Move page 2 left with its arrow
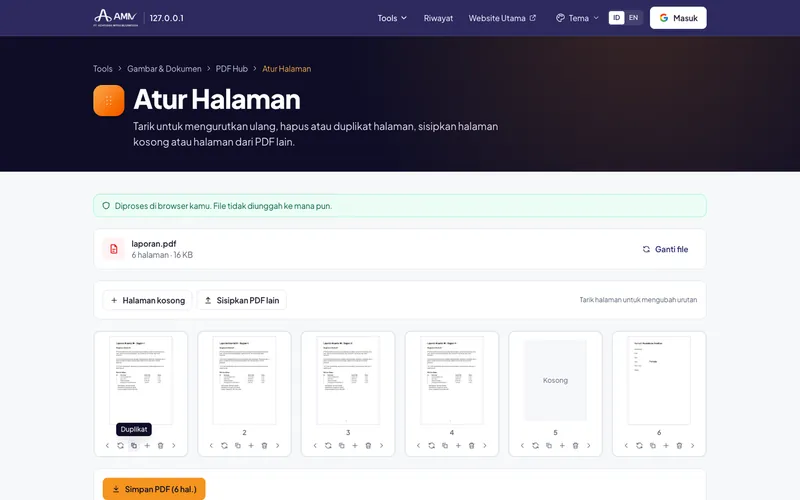Image resolution: width=800 pixels, height=500 pixels. (211, 445)
